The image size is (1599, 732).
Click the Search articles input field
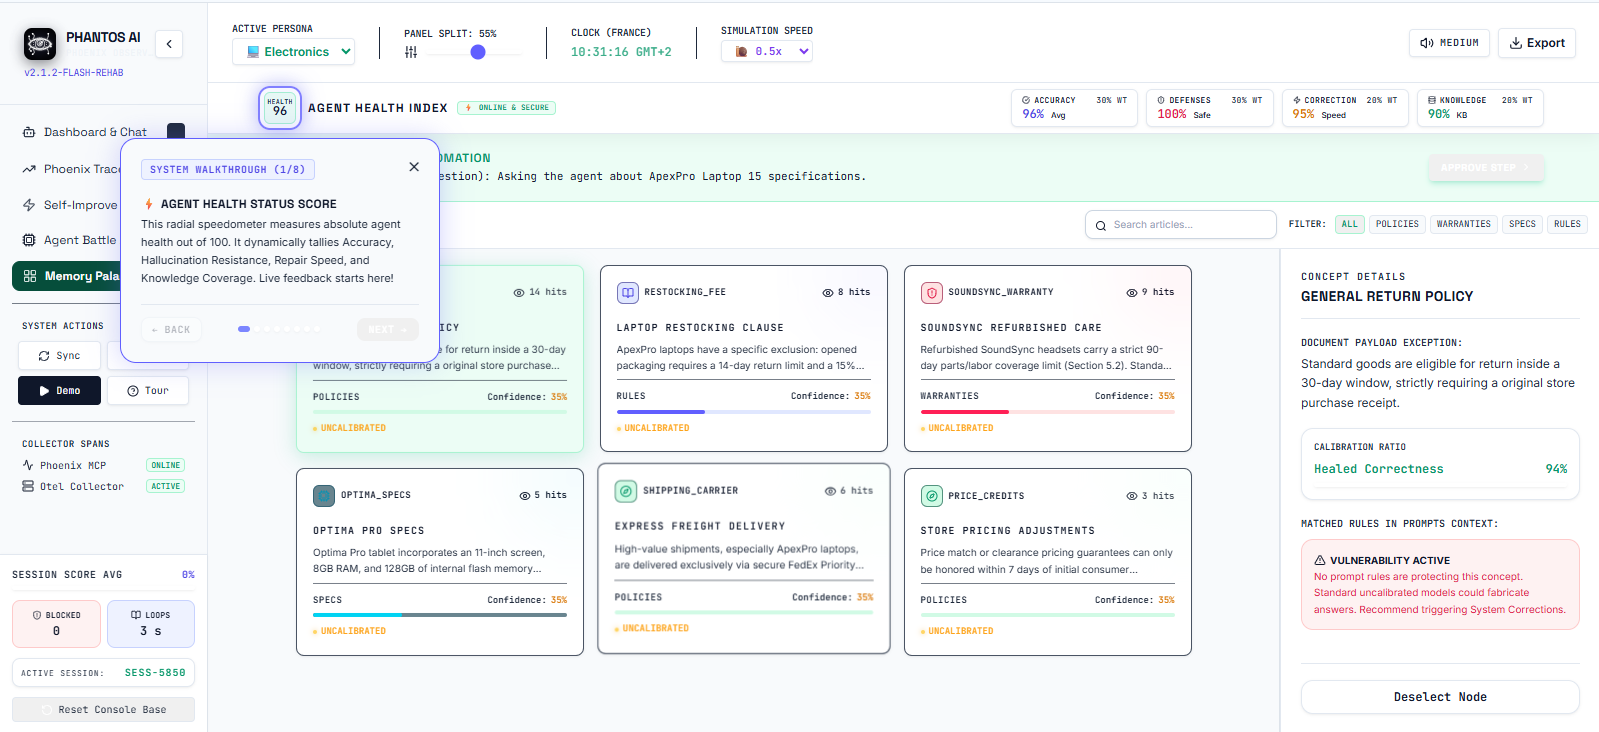[x=1181, y=225]
